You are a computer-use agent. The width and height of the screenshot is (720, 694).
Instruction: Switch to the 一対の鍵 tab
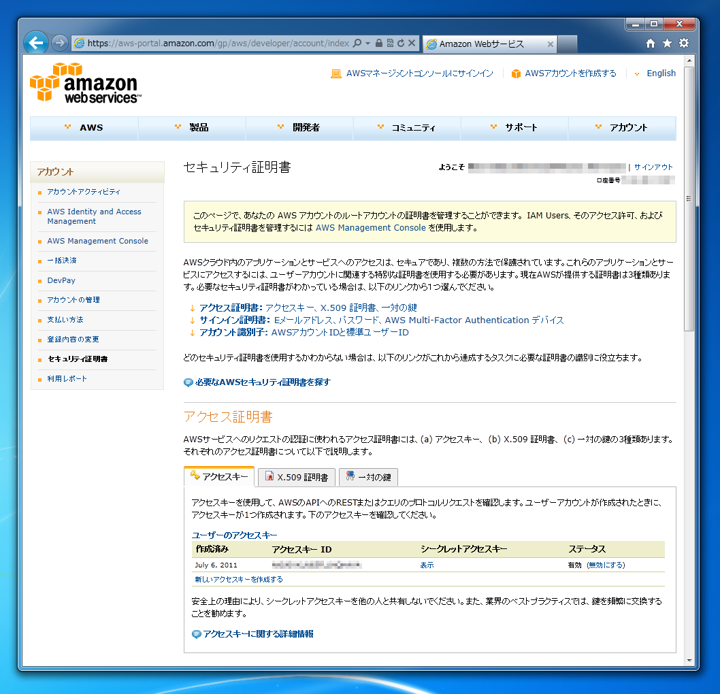(x=368, y=477)
